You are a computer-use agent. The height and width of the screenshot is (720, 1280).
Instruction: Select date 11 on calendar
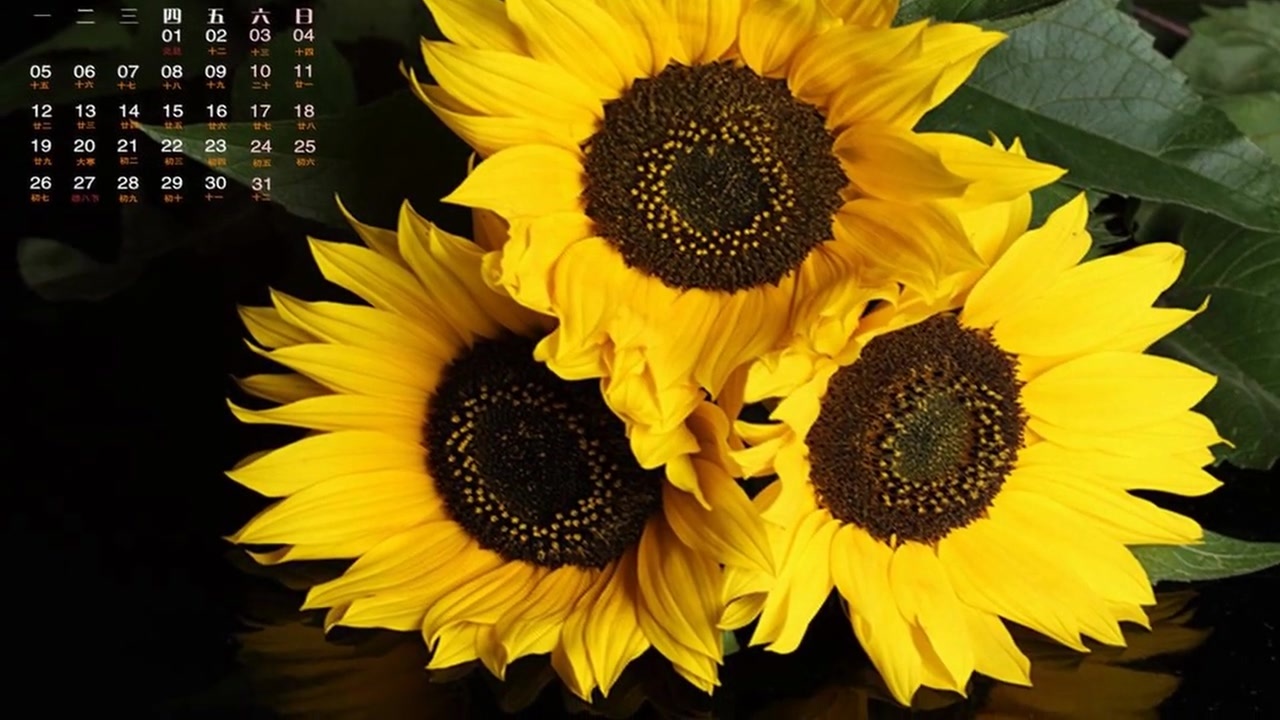(304, 72)
